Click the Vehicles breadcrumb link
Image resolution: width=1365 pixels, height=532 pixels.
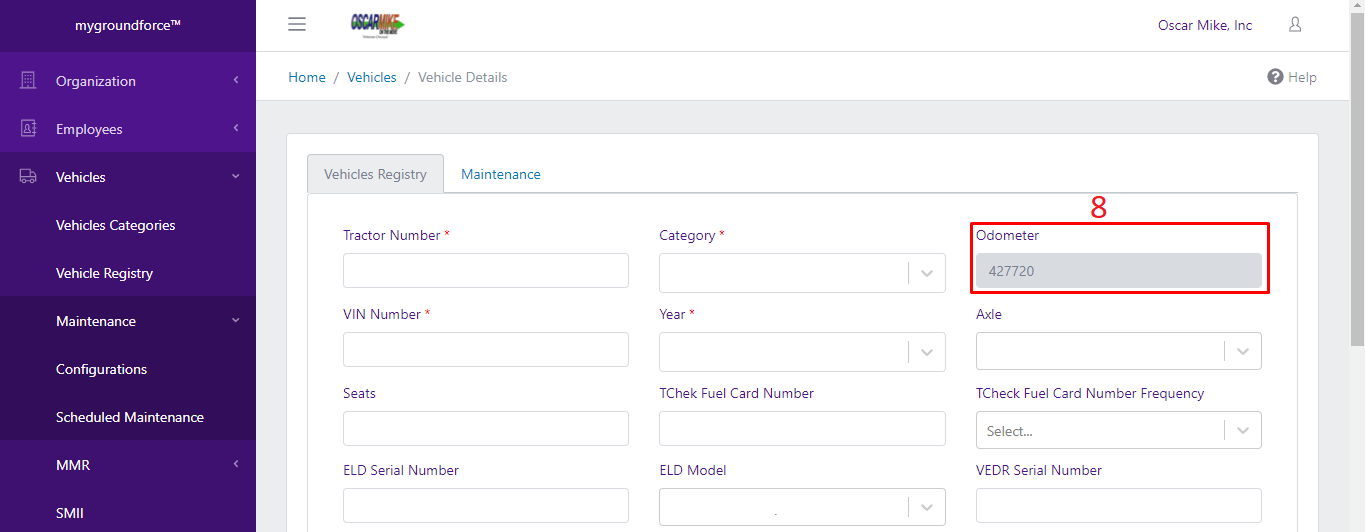tap(372, 77)
